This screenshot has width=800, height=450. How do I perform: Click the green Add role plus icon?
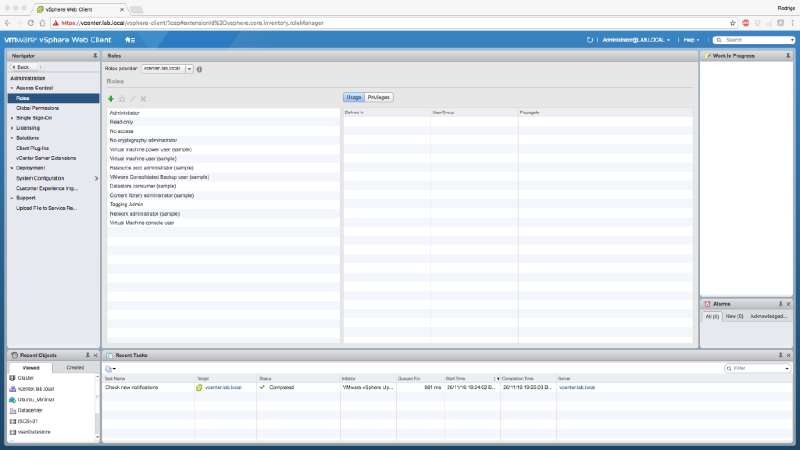(111, 98)
